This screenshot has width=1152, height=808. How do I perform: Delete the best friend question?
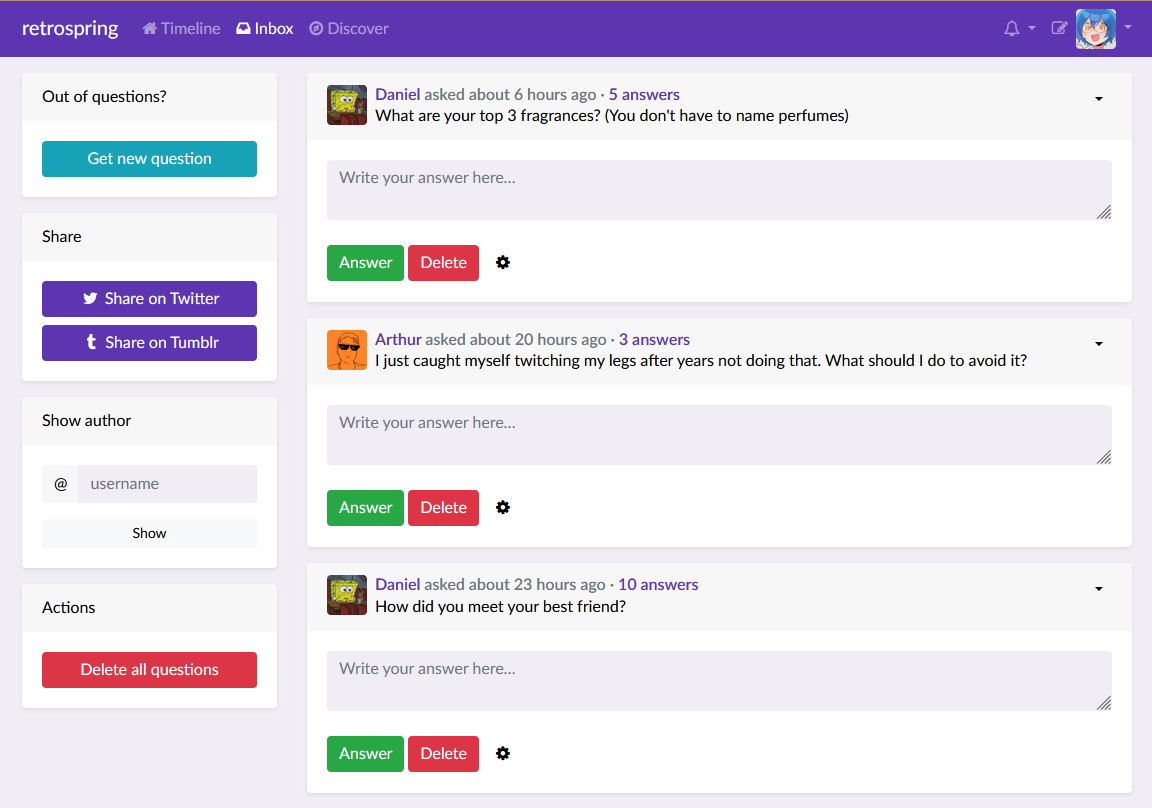[x=443, y=754]
